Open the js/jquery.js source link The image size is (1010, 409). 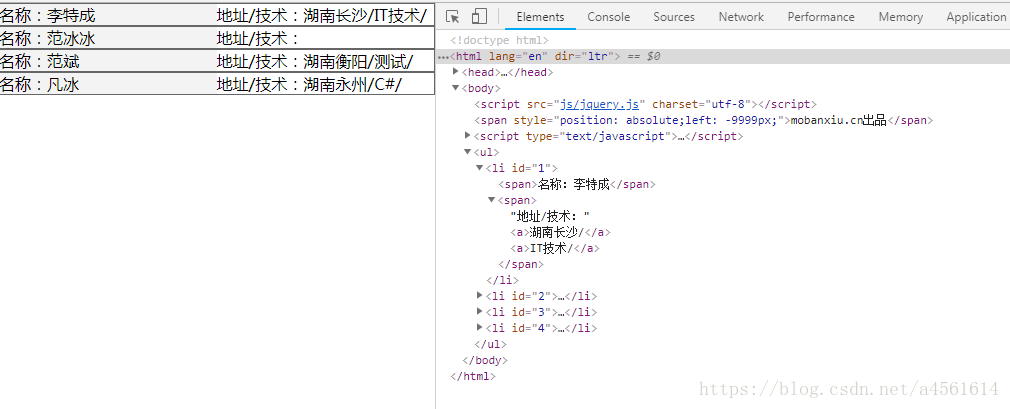(x=599, y=104)
